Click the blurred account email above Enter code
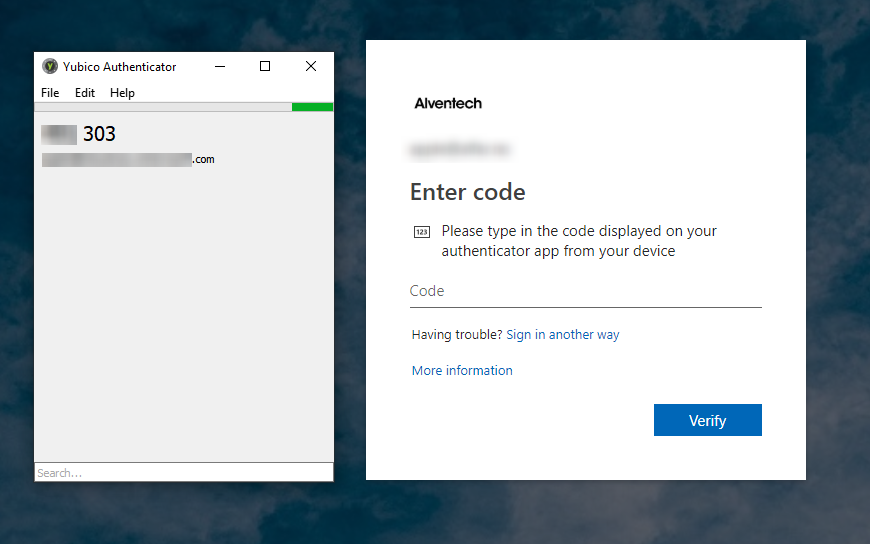 [460, 149]
